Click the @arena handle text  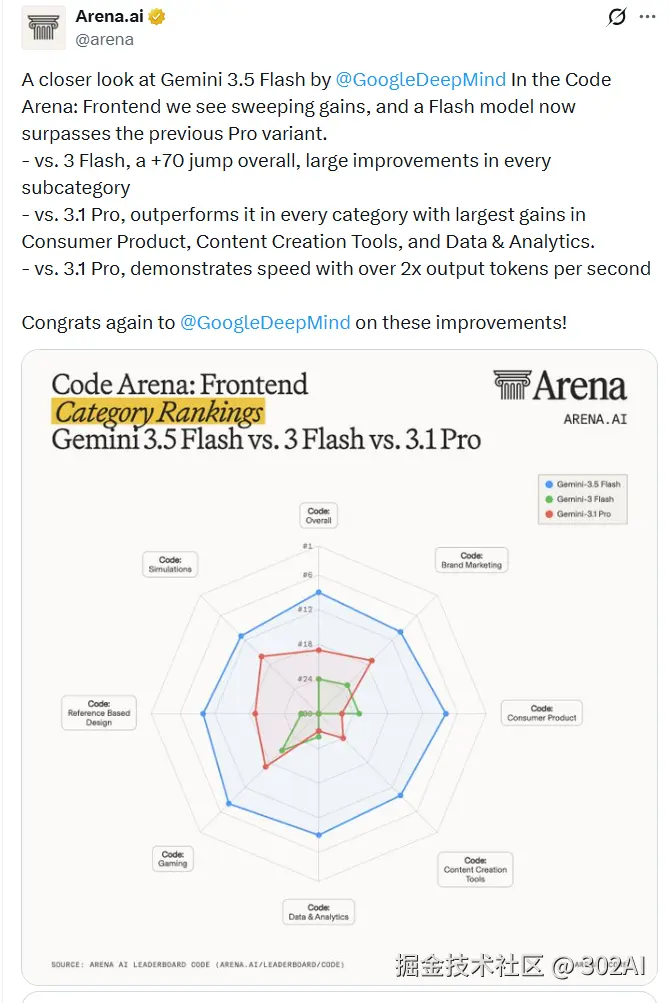coord(104,40)
